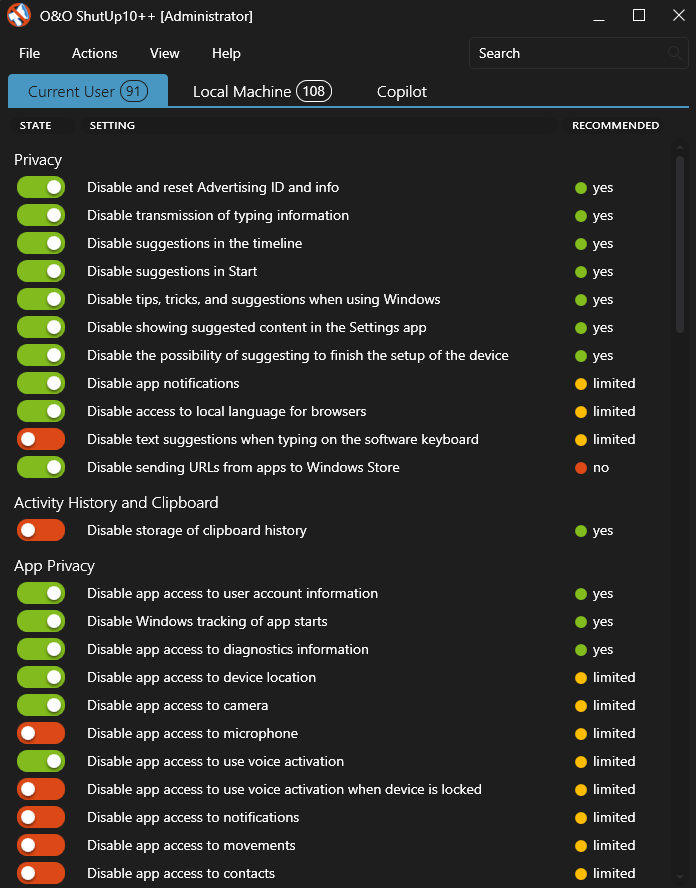
Task: Toggle Disable app access to user account information
Action: pos(41,594)
